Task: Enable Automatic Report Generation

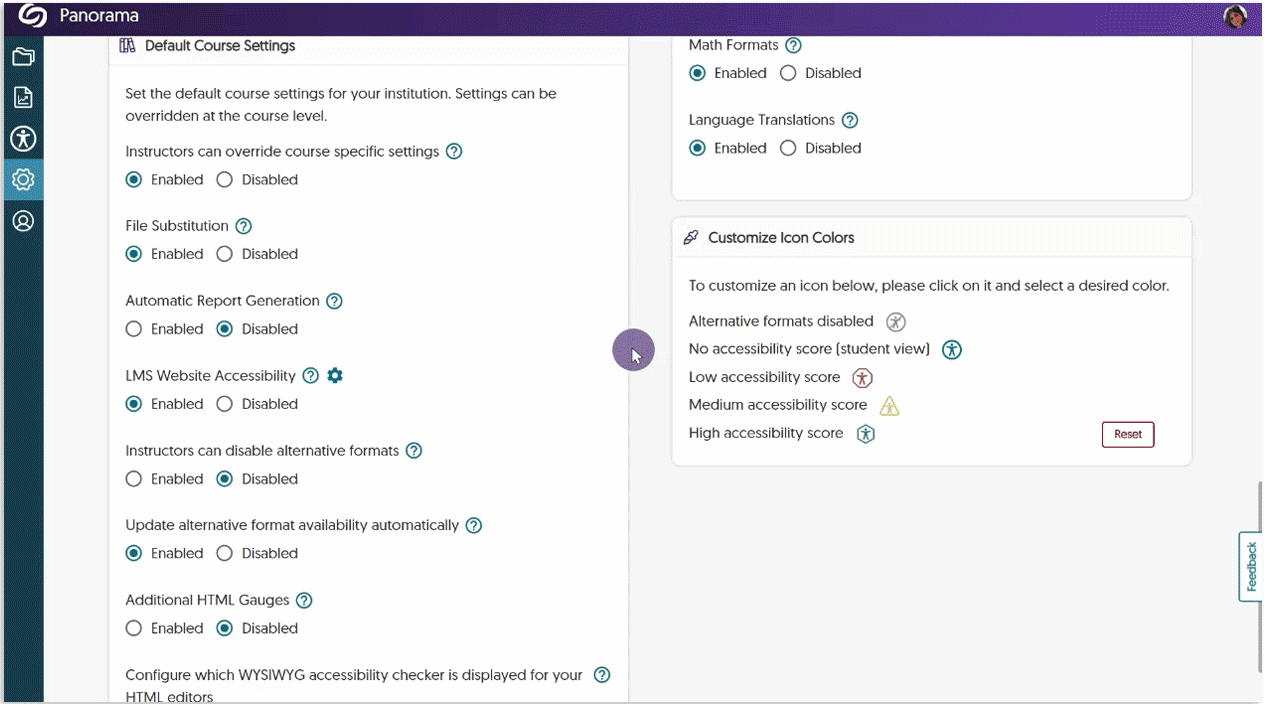Action: [x=134, y=329]
